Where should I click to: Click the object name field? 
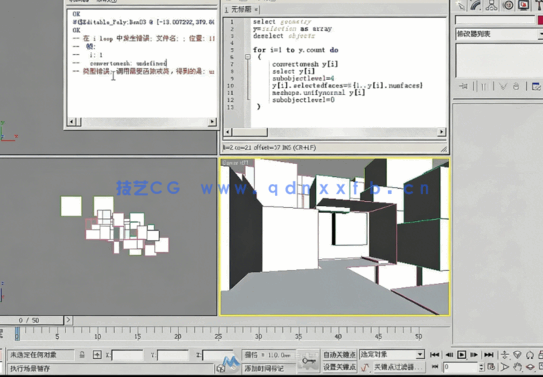click(495, 20)
